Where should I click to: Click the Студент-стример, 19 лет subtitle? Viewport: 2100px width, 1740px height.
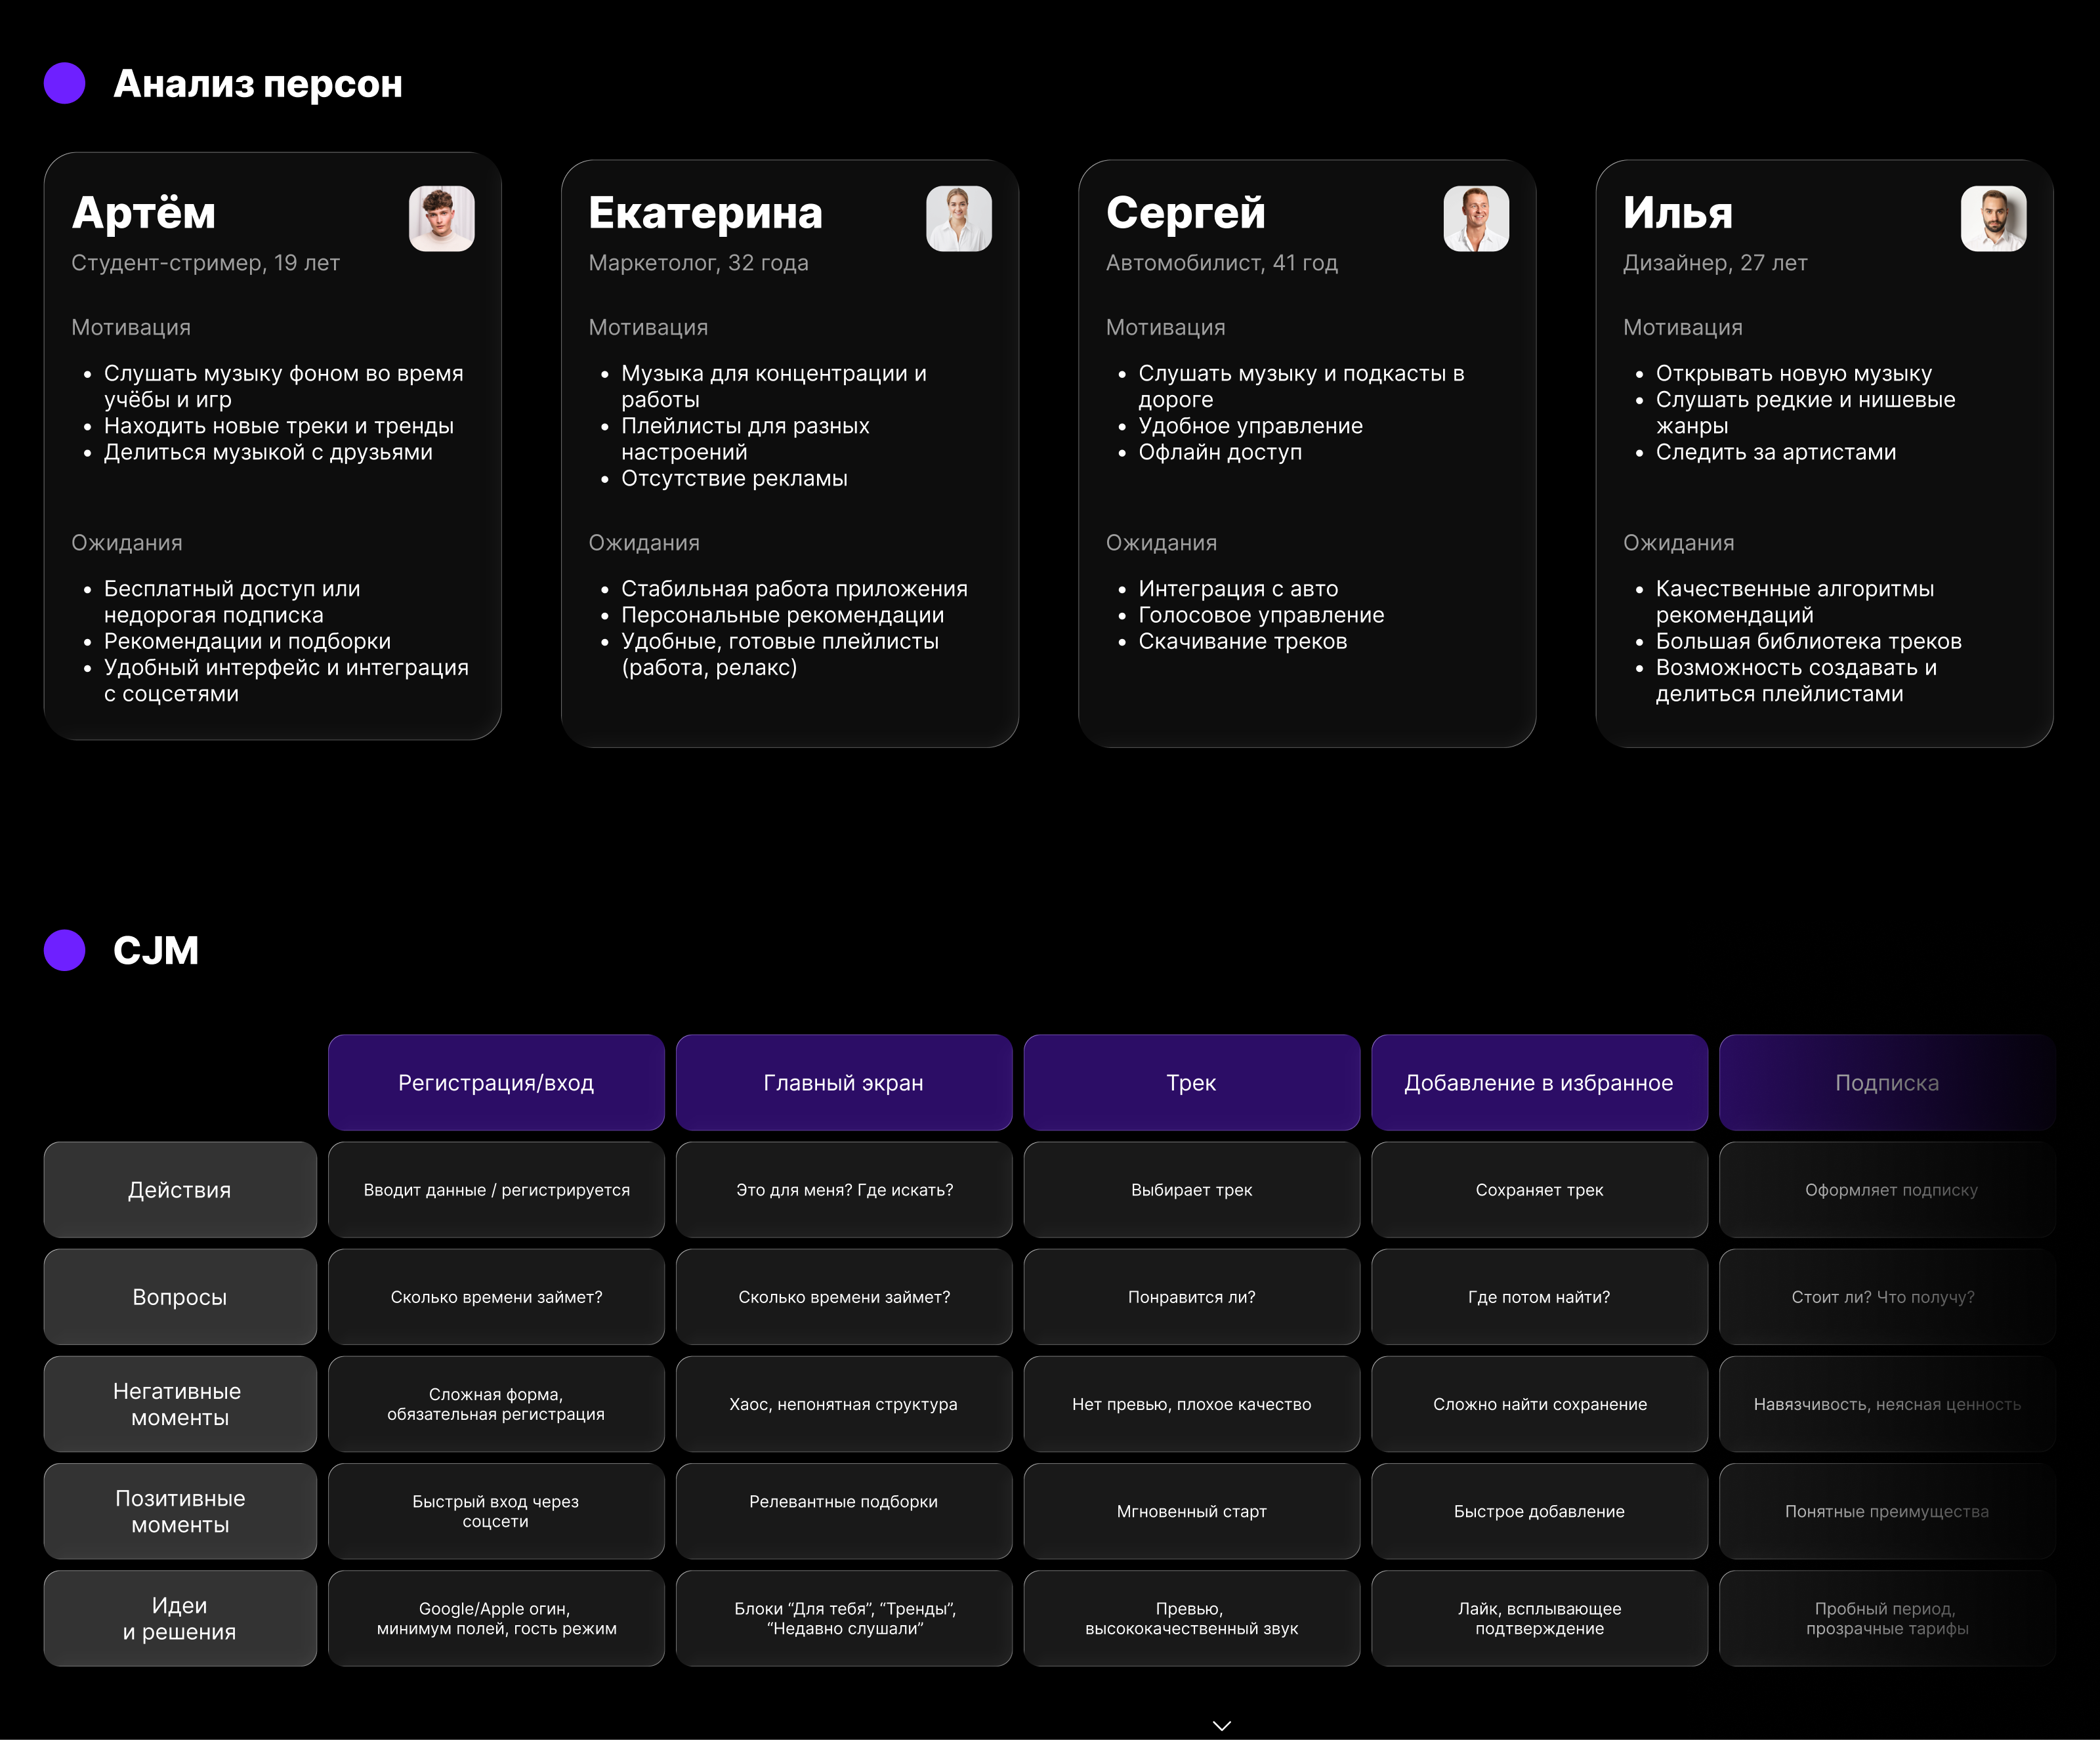(x=205, y=263)
